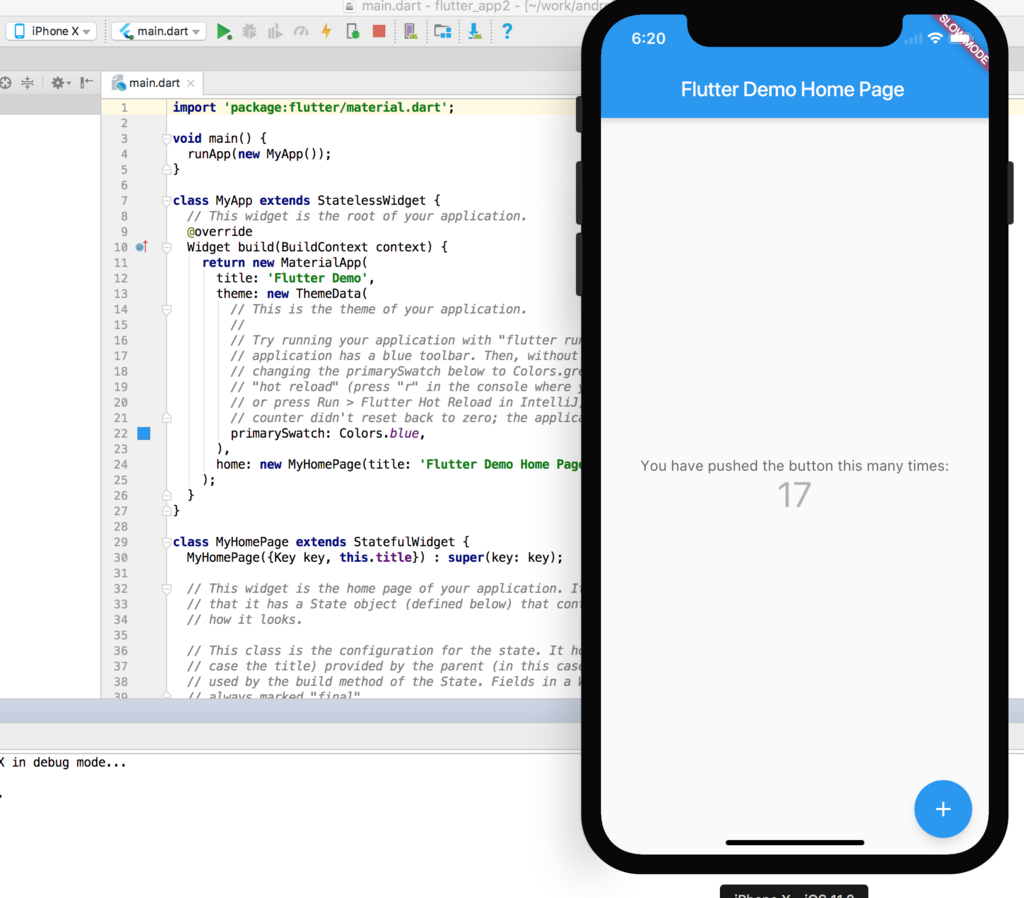Trigger Flutter Hot Reload lightning bolt
The image size is (1024, 898).
tap(327, 31)
